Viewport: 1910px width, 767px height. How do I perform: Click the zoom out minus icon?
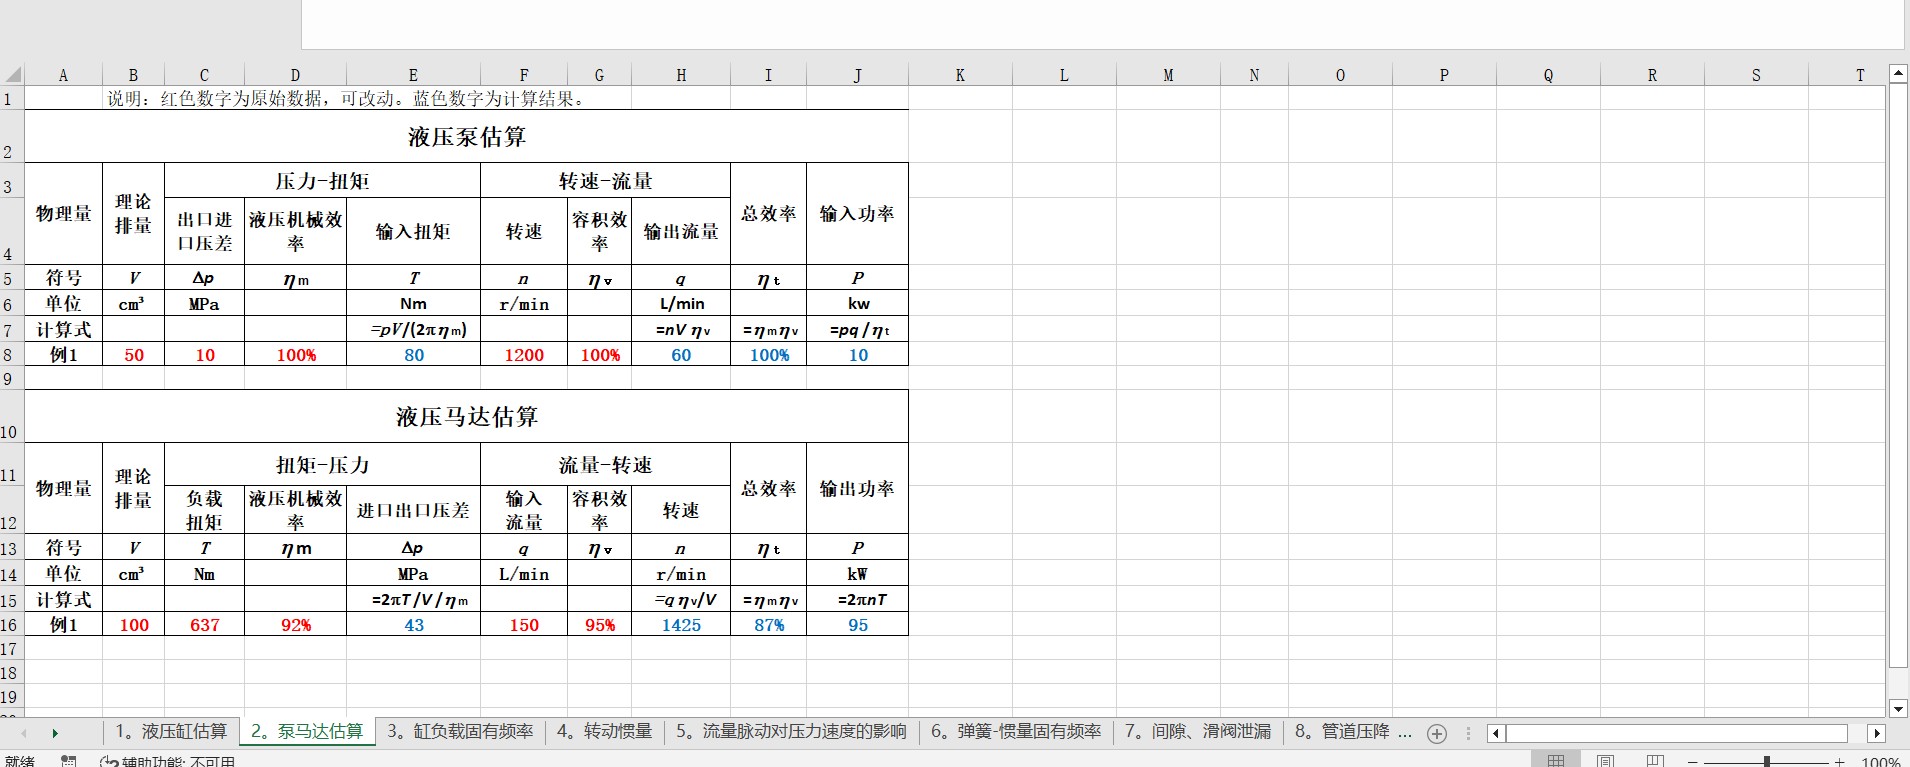coord(1693,762)
